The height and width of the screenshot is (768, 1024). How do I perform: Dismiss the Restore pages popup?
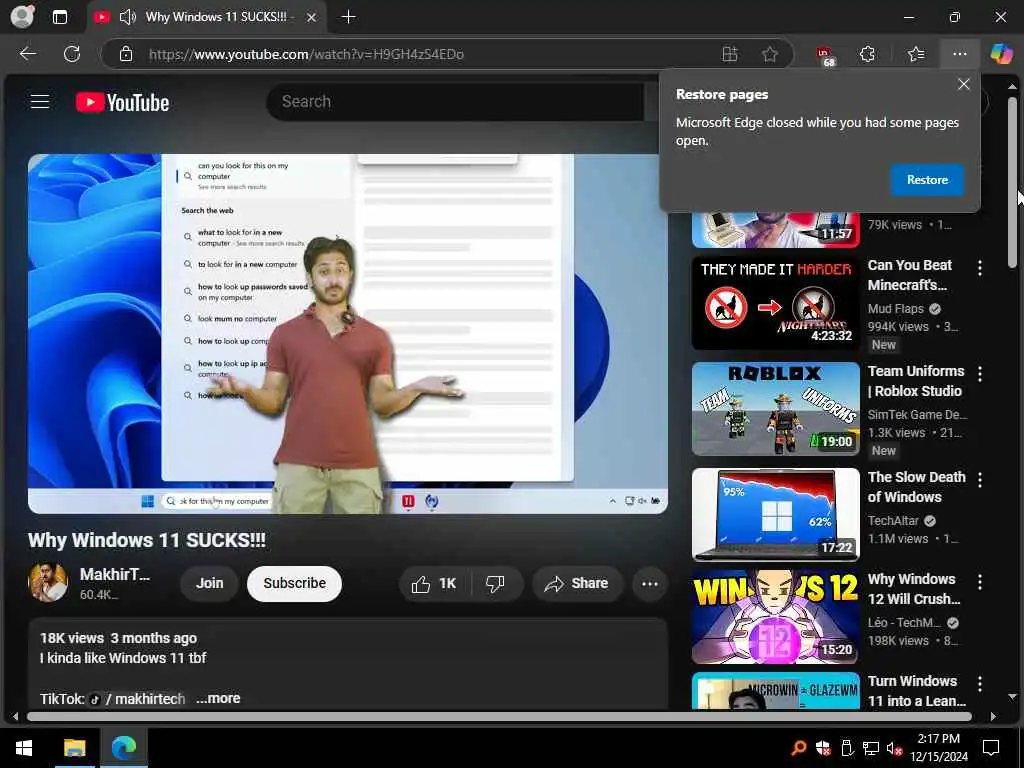(x=963, y=84)
